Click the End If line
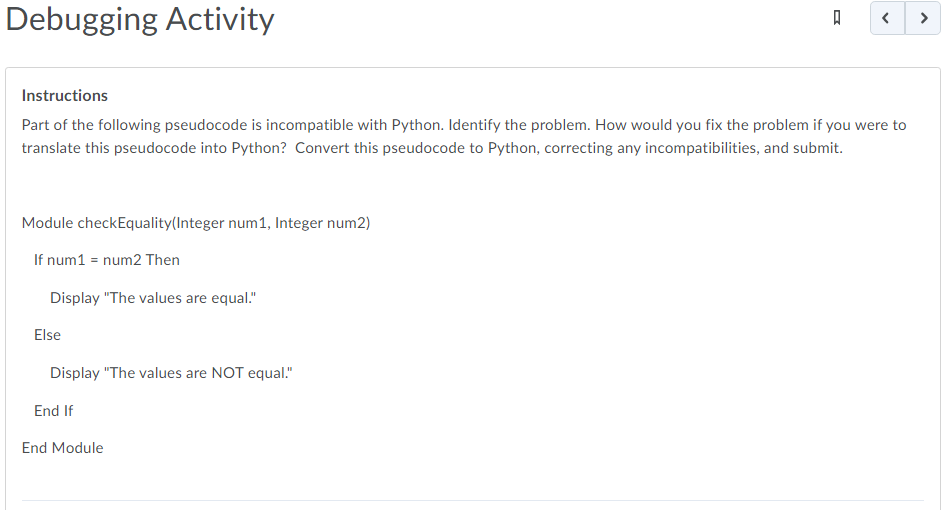This screenshot has height=510, width=949. point(53,411)
